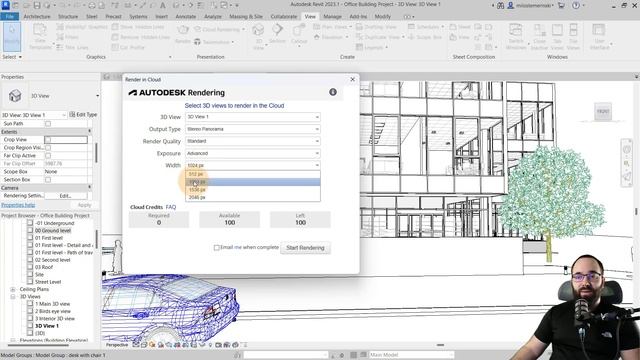Click the Properties help link
Image resolution: width=640 pixels, height=360 pixels.
tap(18, 205)
